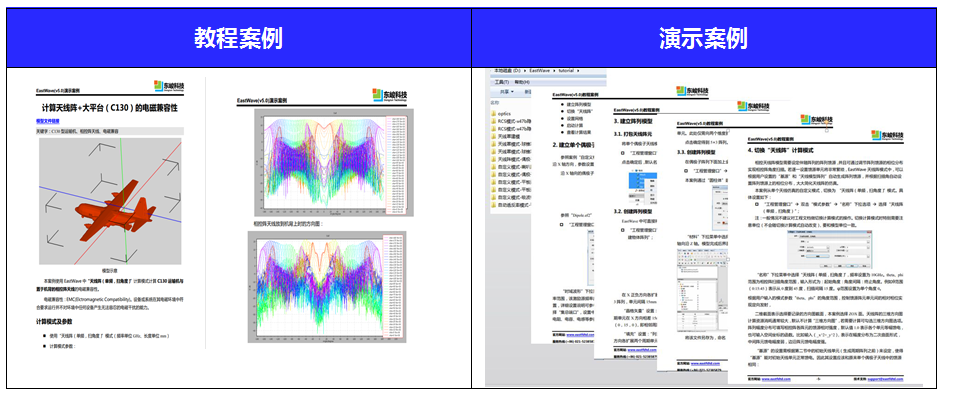Click 东峻科技 logo on section 4 page

(x=888, y=135)
